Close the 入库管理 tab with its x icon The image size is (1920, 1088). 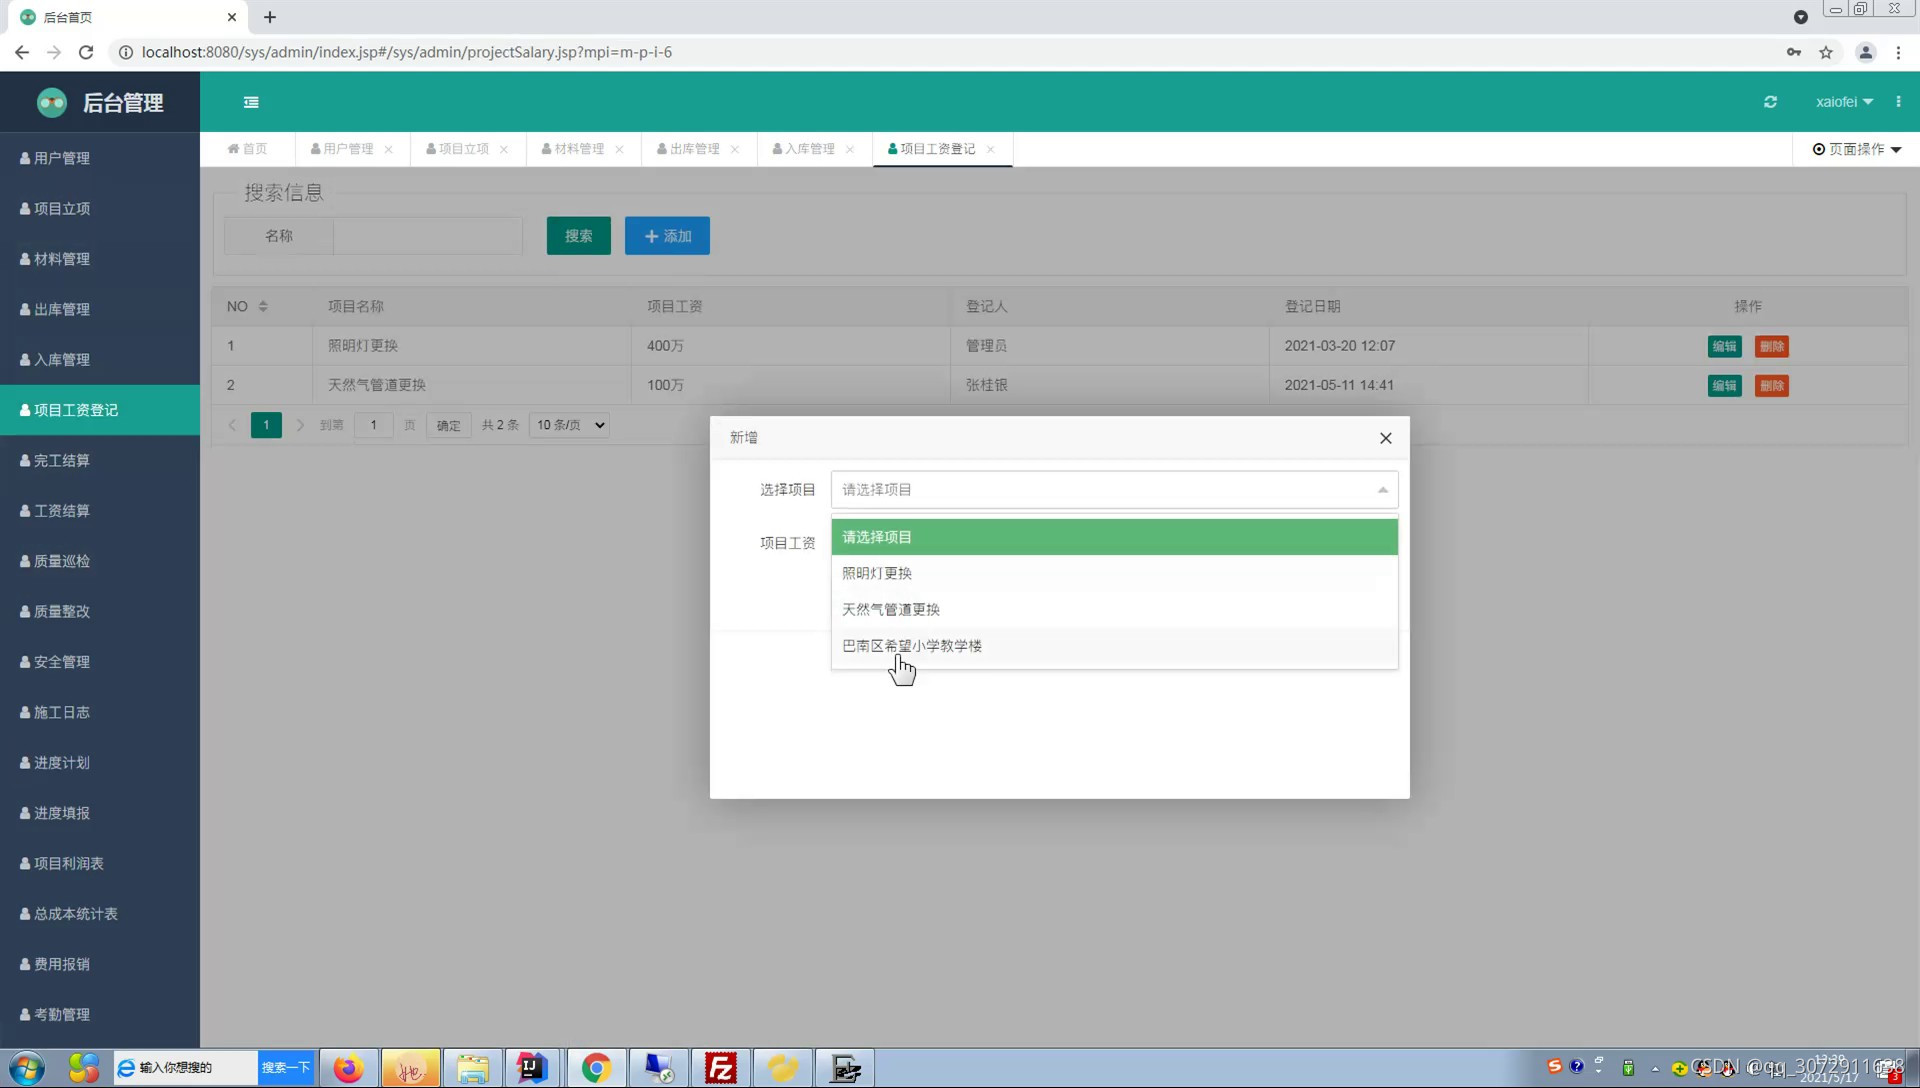point(850,149)
